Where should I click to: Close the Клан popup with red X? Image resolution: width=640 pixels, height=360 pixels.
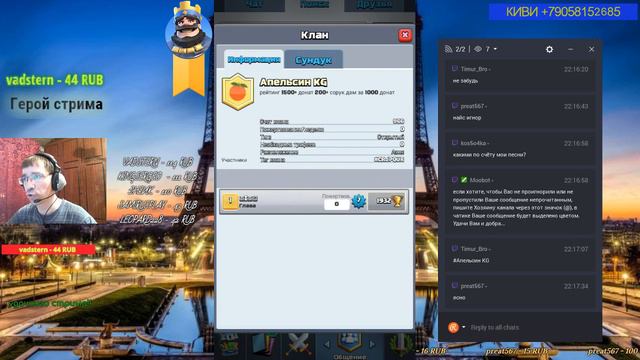tap(405, 35)
